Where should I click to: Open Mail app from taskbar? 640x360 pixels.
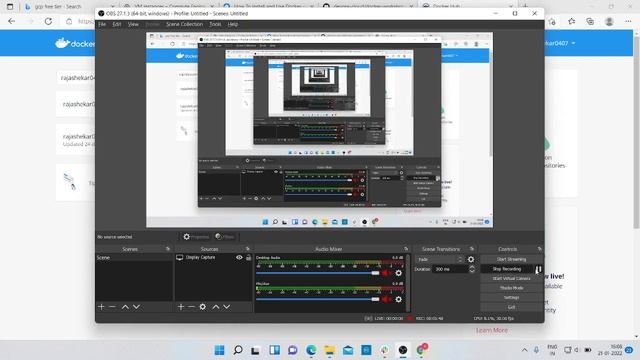[348, 350]
